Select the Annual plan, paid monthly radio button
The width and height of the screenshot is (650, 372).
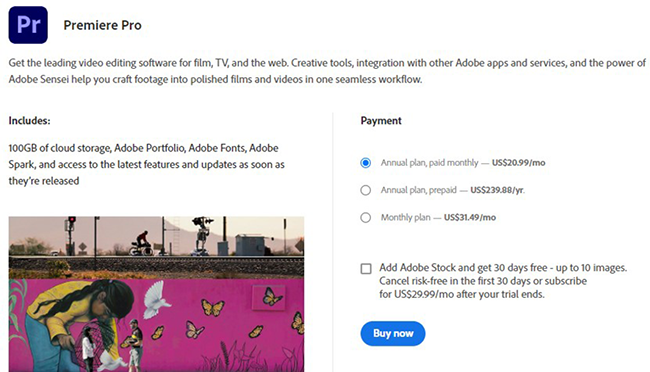pos(365,163)
